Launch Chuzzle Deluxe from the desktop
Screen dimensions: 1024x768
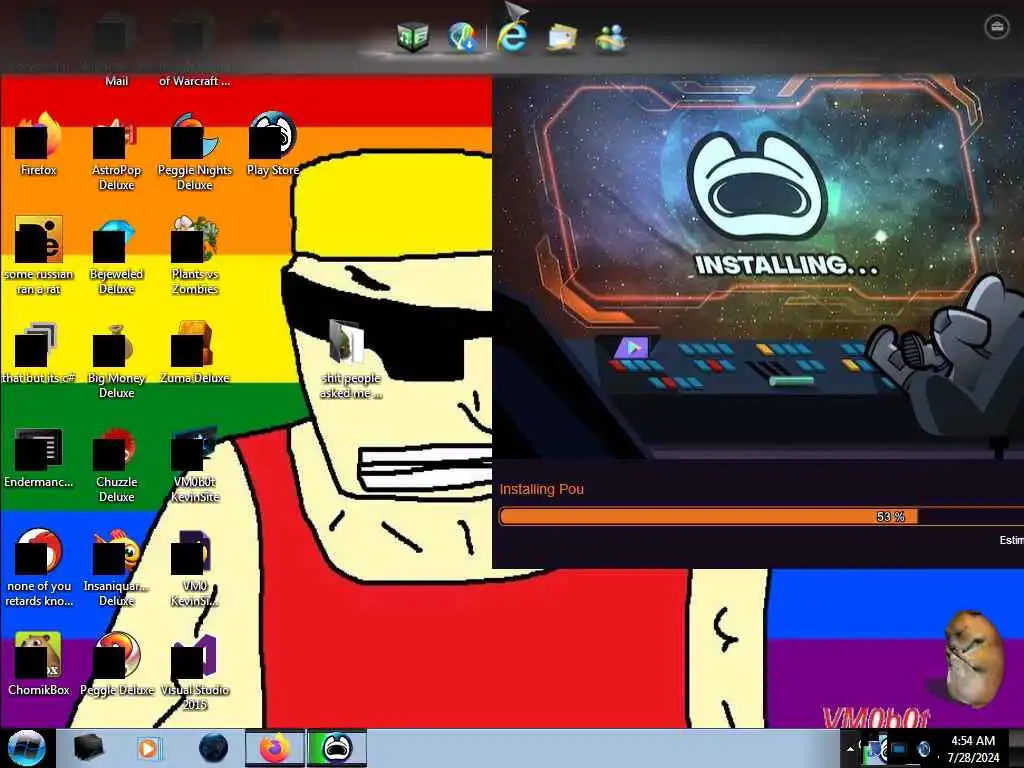click(116, 465)
